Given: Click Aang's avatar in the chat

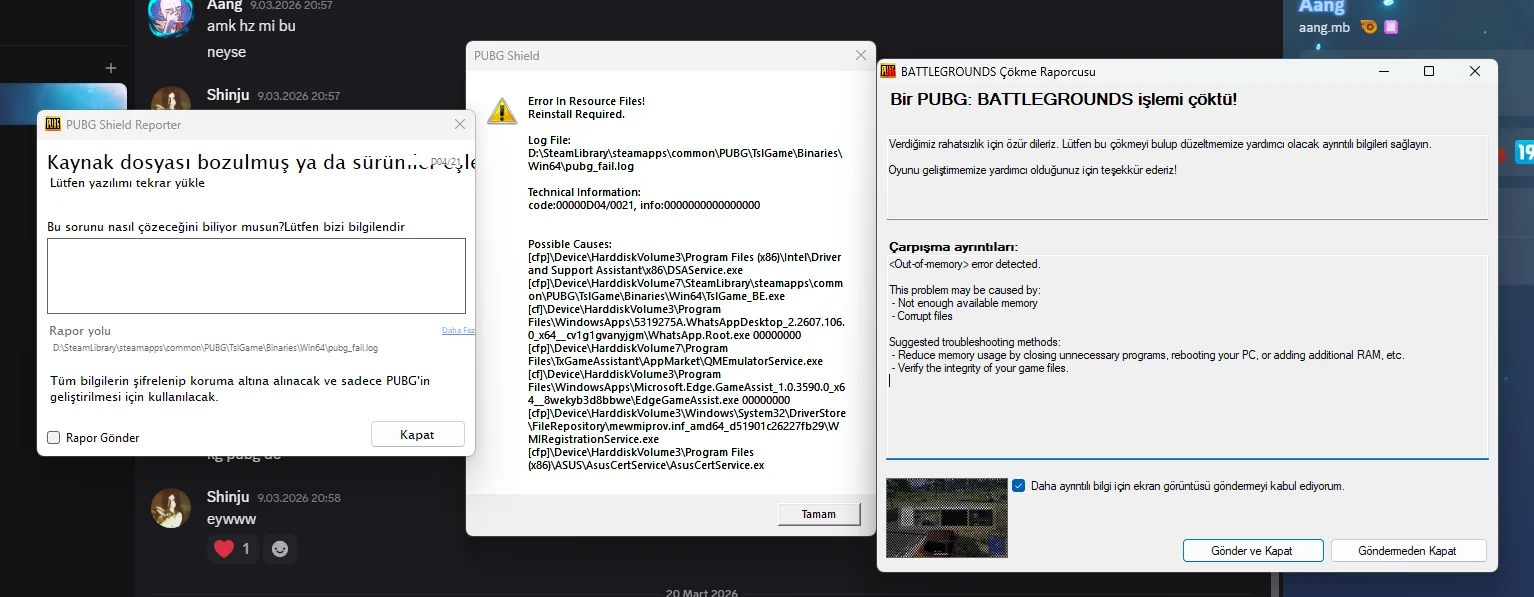Looking at the screenshot, I should [x=171, y=16].
